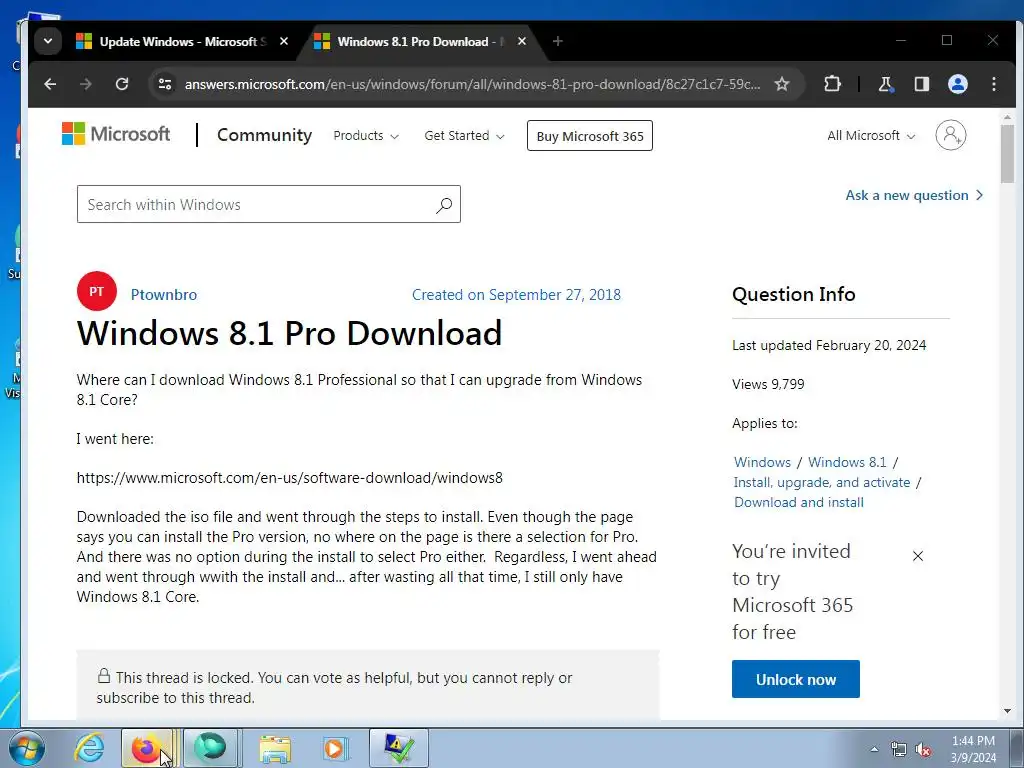The width and height of the screenshot is (1024, 768).
Task: Click Buy Microsoft 365 button
Action: 590,136
